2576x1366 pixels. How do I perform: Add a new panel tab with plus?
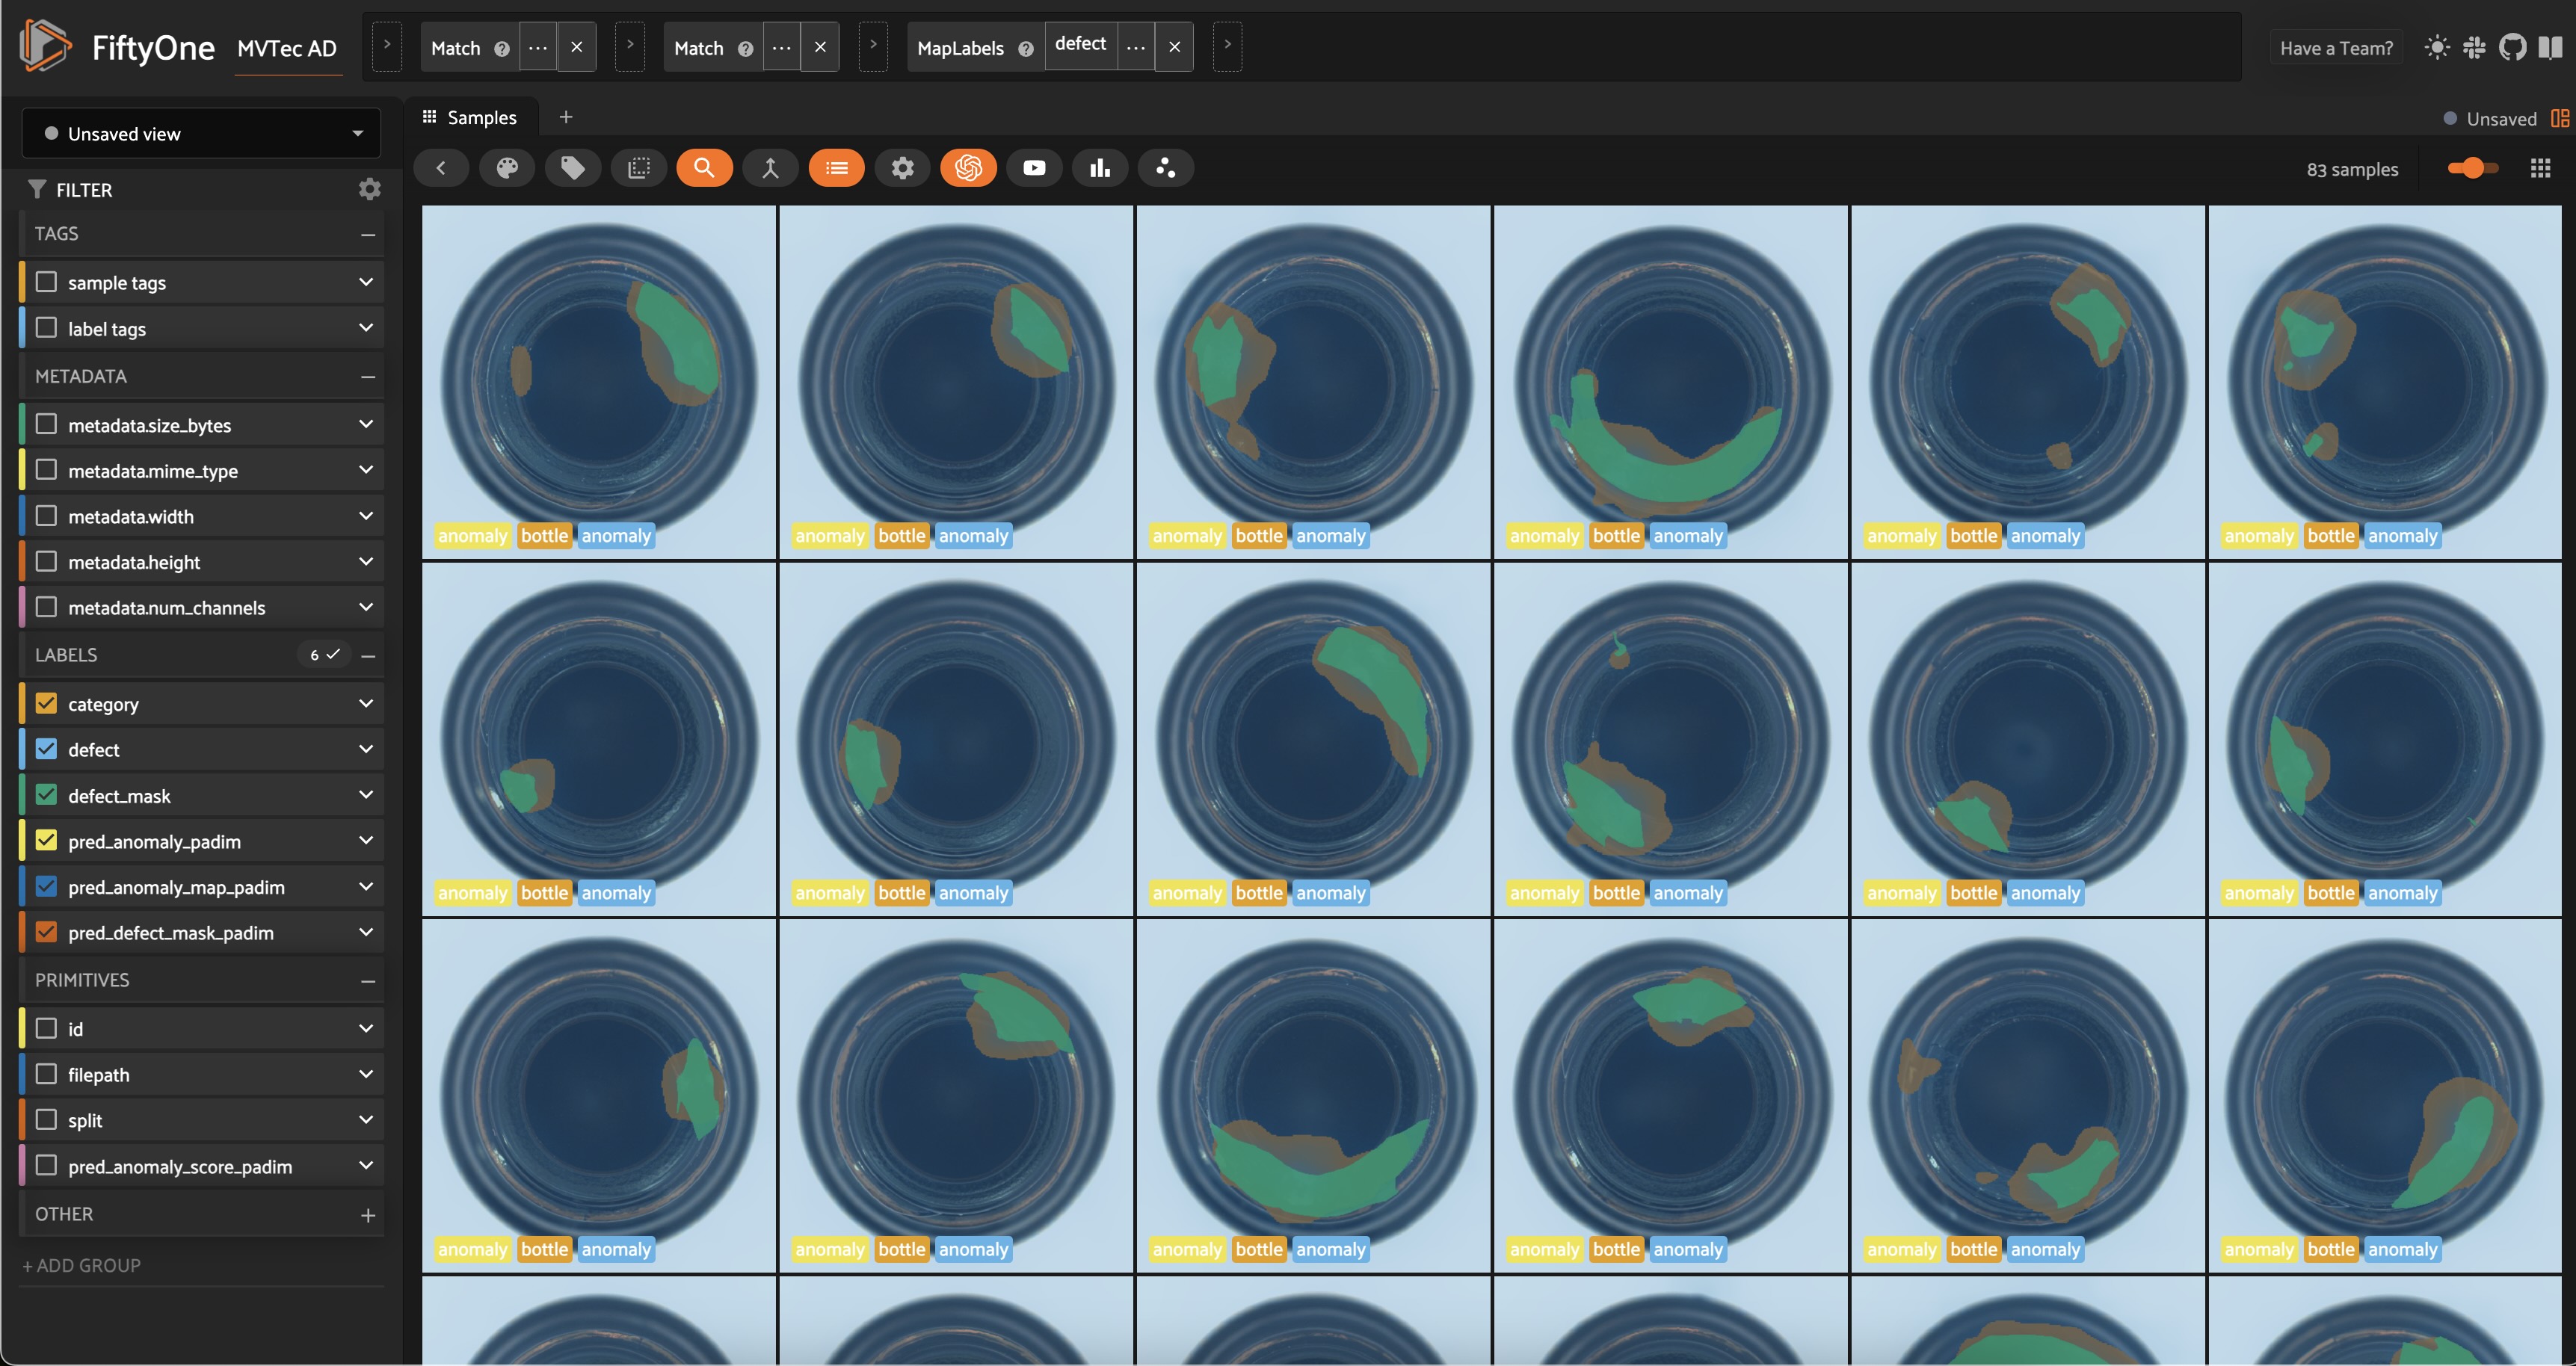coord(565,117)
